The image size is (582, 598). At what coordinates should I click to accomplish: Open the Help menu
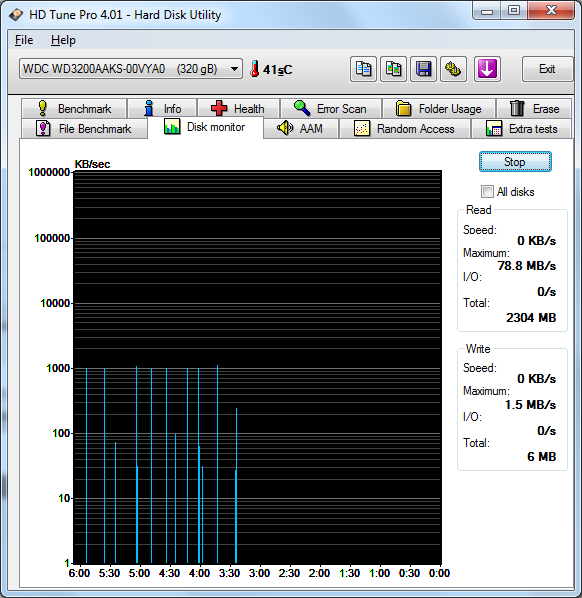[x=63, y=40]
